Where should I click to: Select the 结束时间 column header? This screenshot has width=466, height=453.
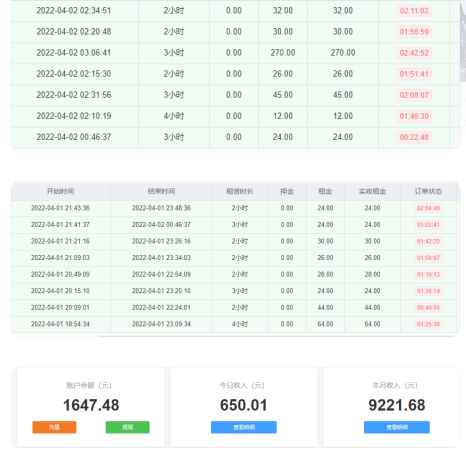click(x=161, y=191)
